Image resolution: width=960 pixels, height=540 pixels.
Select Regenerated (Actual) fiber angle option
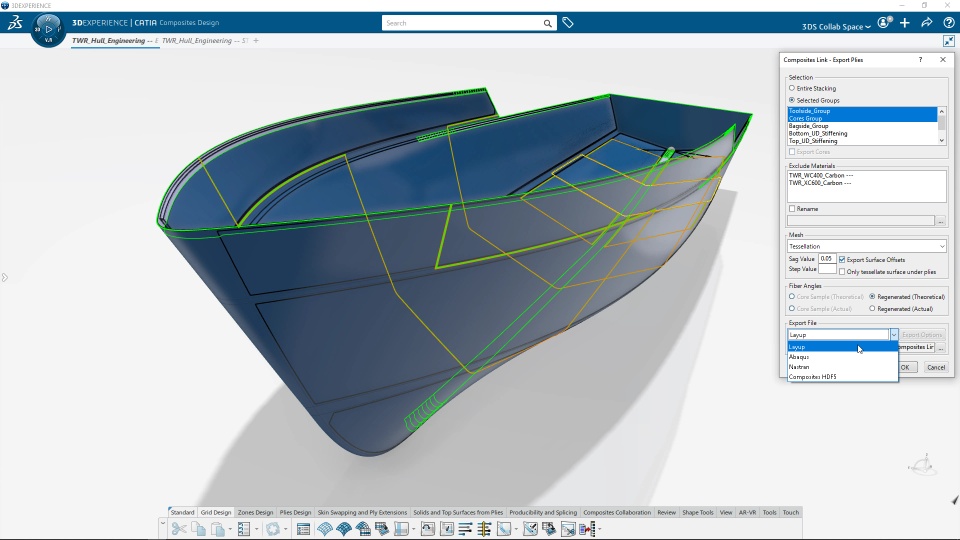click(872, 309)
